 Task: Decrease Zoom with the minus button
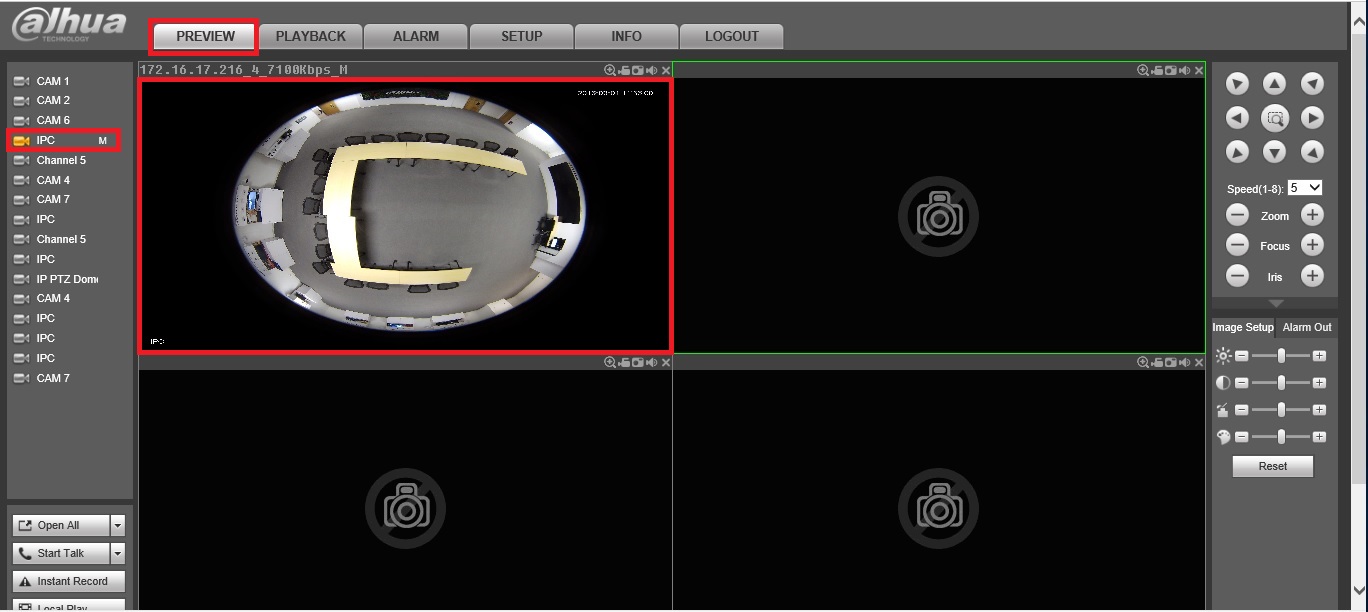[1238, 215]
